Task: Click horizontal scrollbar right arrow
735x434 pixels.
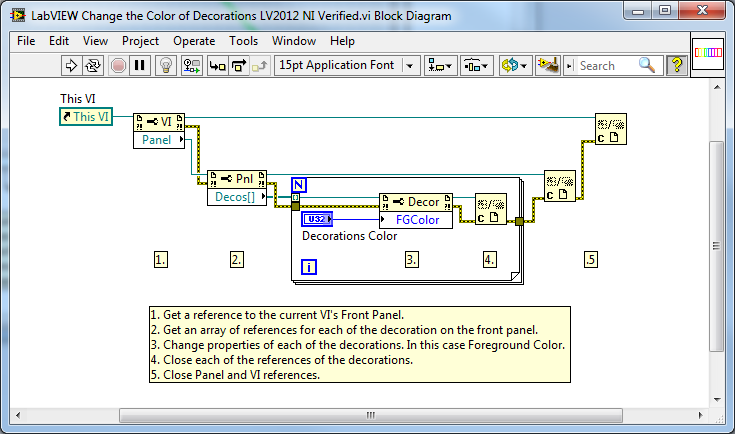Action: tap(701, 415)
